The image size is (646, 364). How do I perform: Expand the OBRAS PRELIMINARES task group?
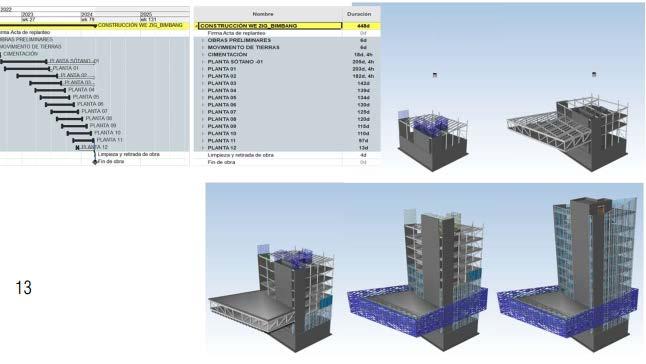203,40
